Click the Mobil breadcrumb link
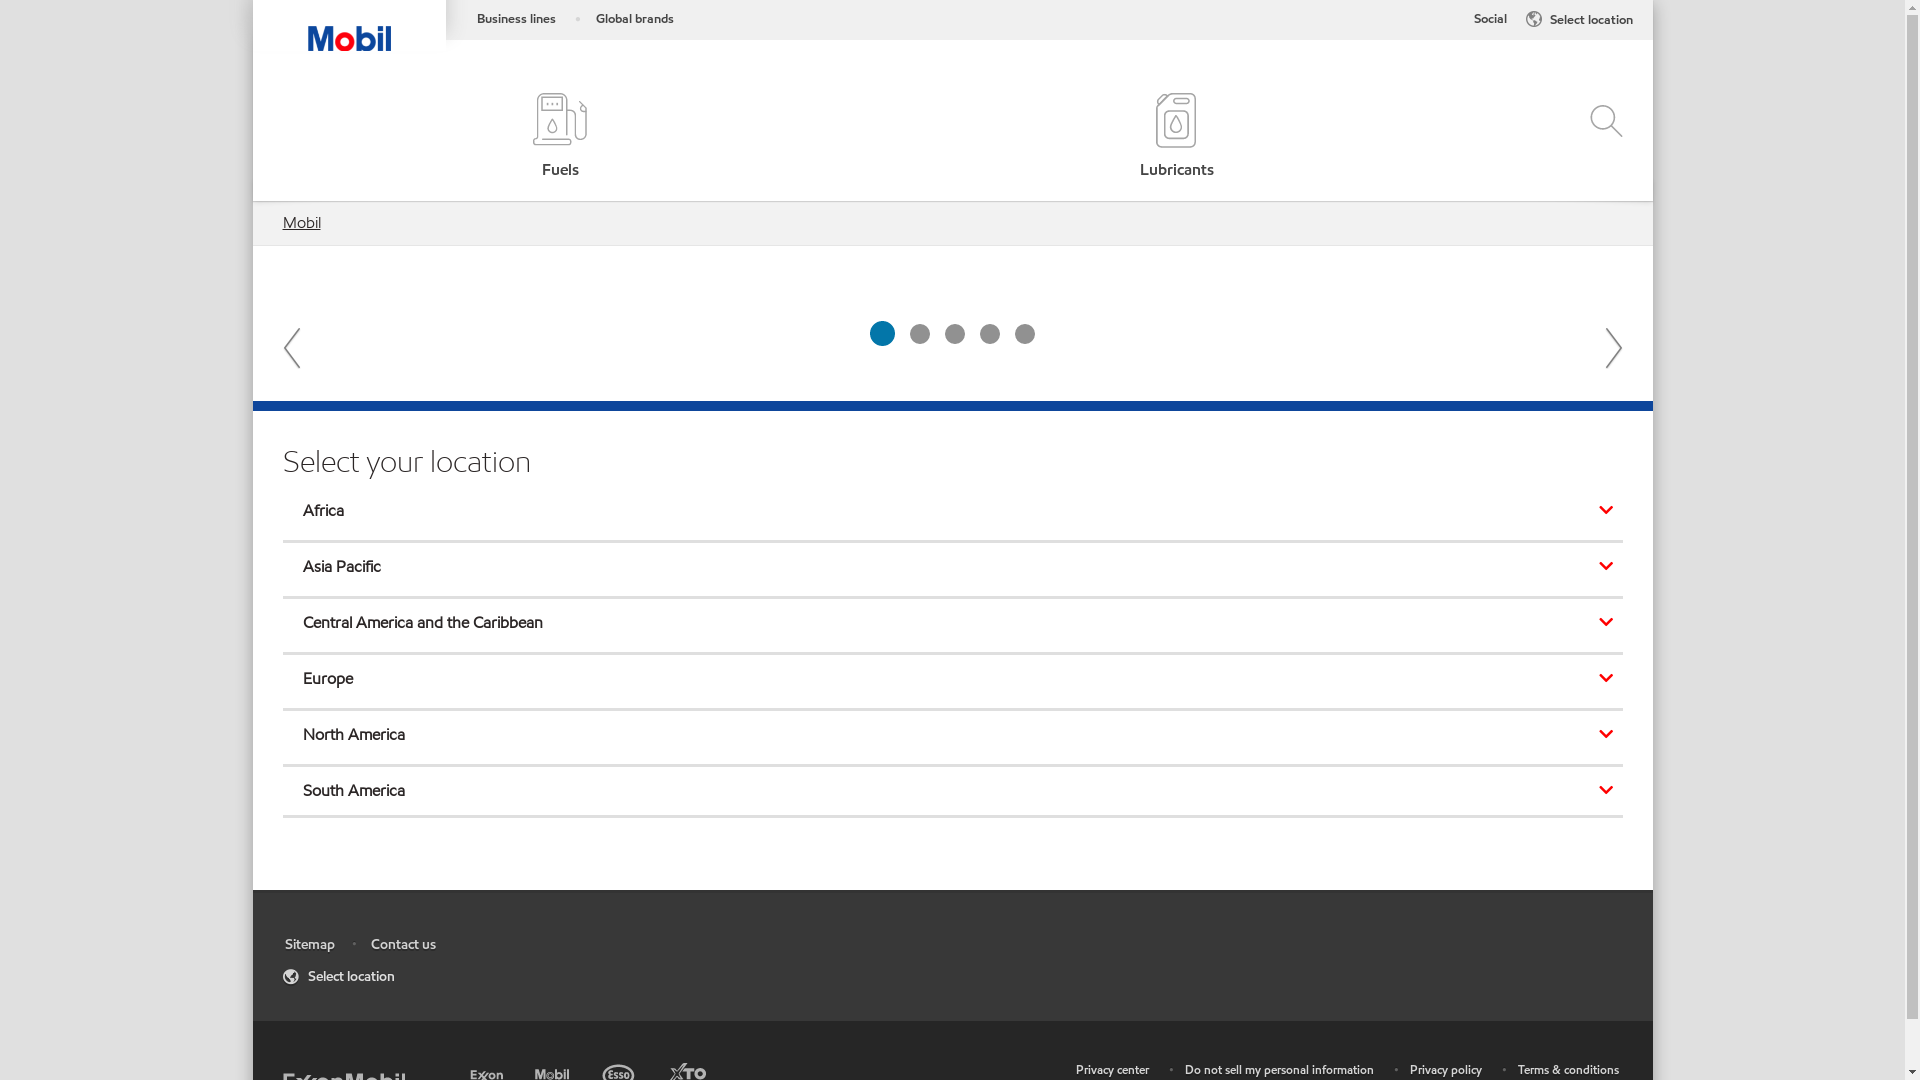 click(302, 223)
